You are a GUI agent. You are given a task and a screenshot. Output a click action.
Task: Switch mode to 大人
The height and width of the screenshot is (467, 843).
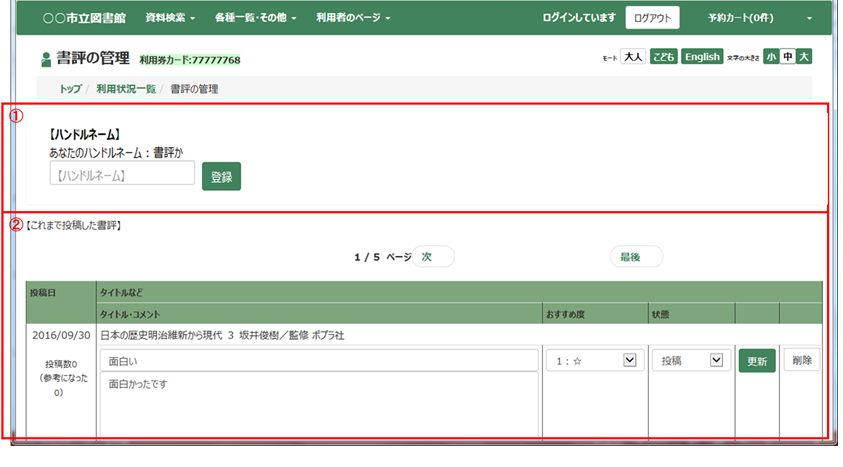pos(632,57)
